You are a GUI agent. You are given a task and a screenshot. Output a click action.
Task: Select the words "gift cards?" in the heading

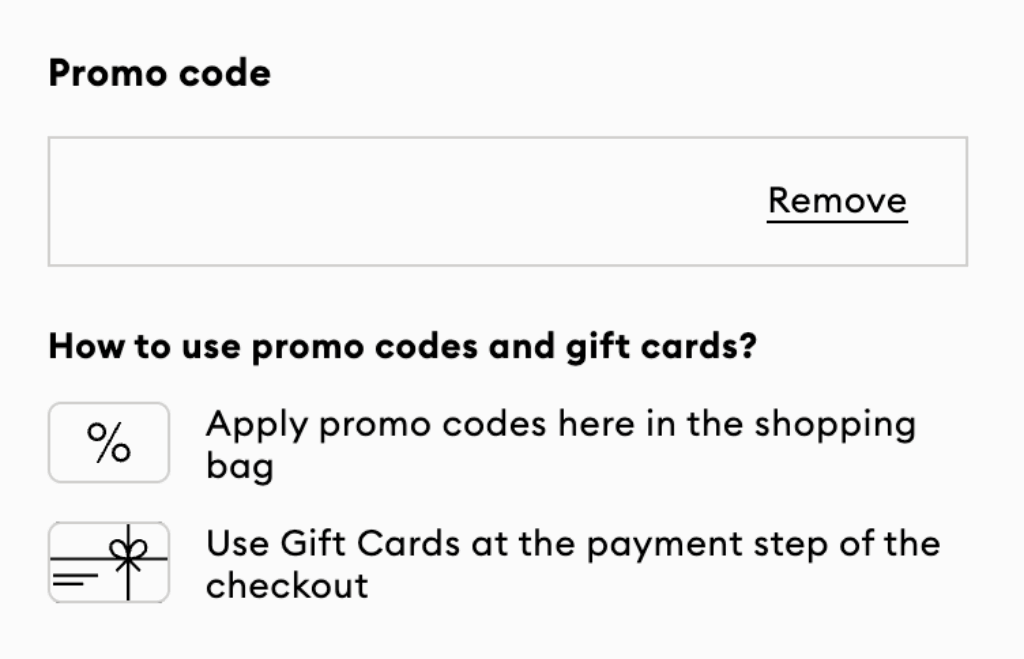(661, 347)
